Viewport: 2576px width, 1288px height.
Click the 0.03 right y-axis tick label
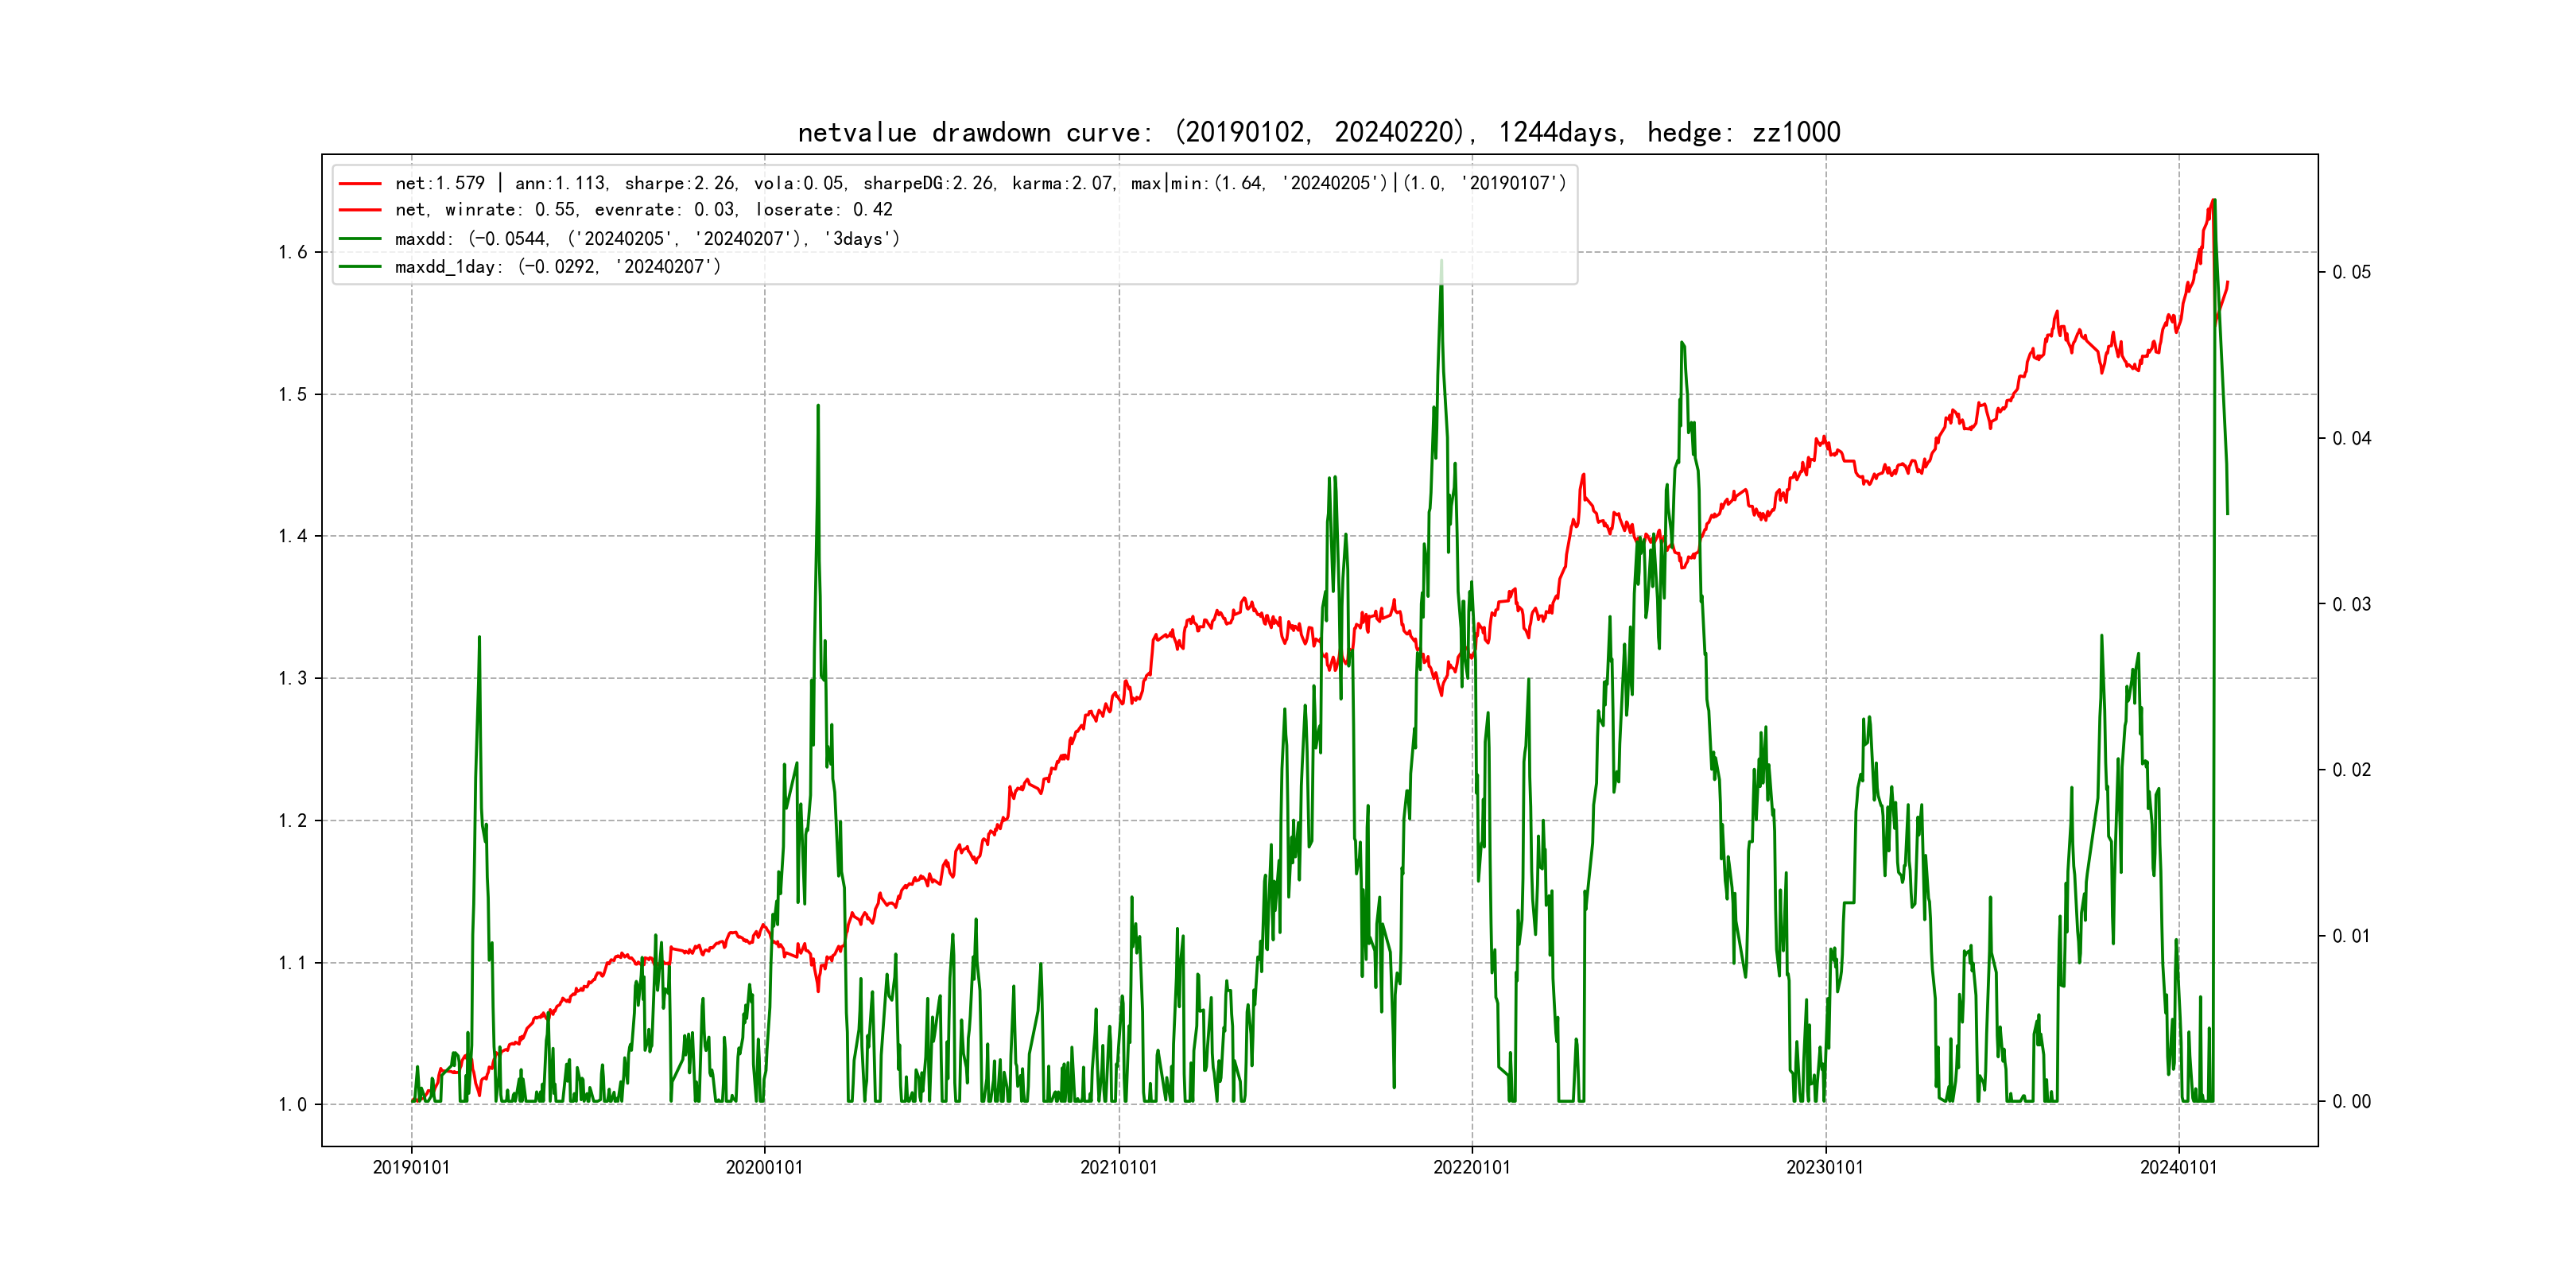(2351, 604)
